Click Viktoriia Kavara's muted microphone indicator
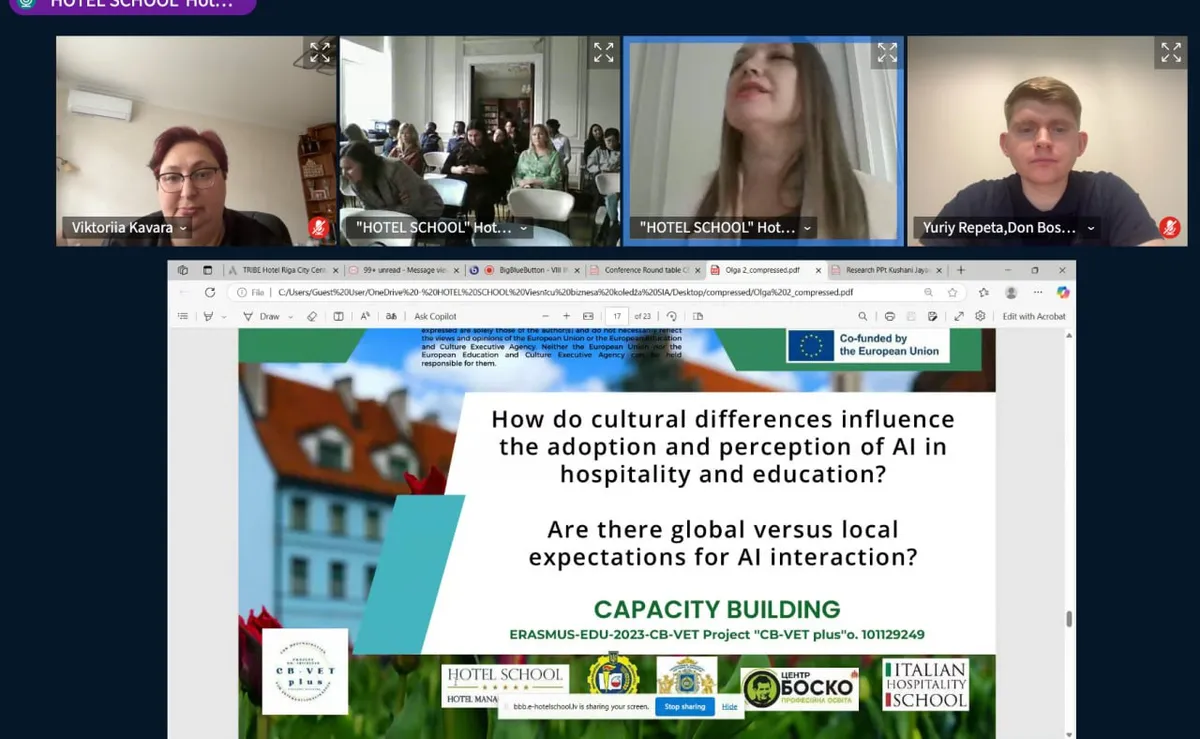1200x739 pixels. coord(319,228)
